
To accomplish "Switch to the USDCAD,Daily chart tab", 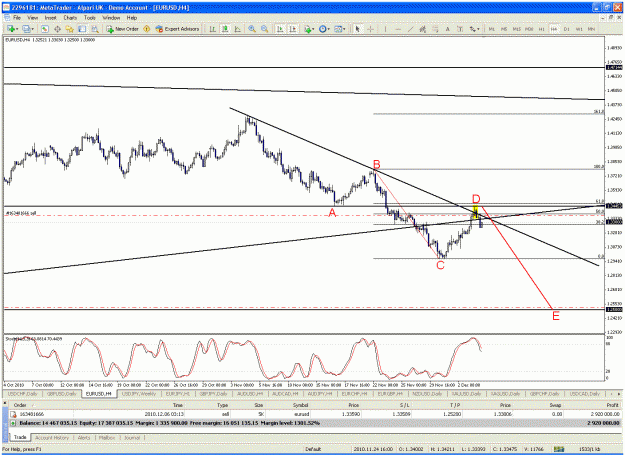I will [584, 394].
